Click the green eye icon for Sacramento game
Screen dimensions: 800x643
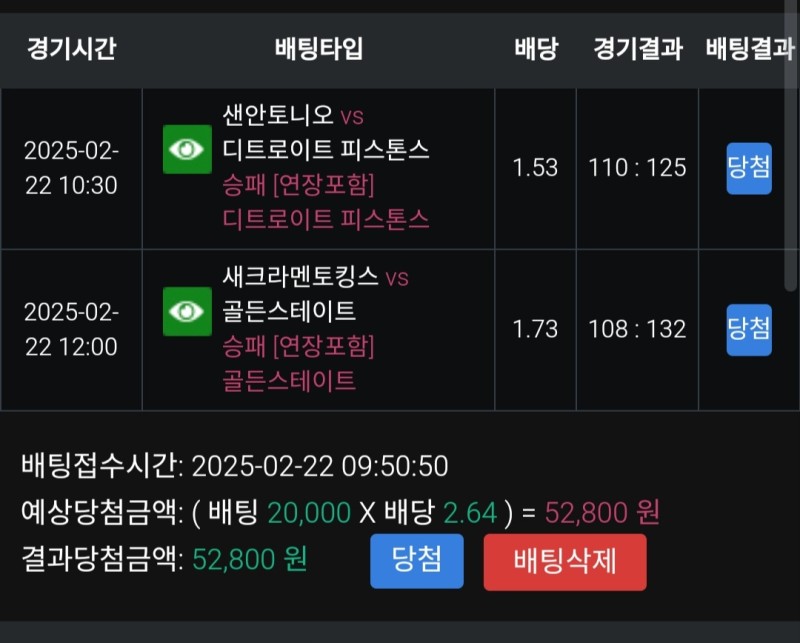pyautogui.click(x=187, y=311)
